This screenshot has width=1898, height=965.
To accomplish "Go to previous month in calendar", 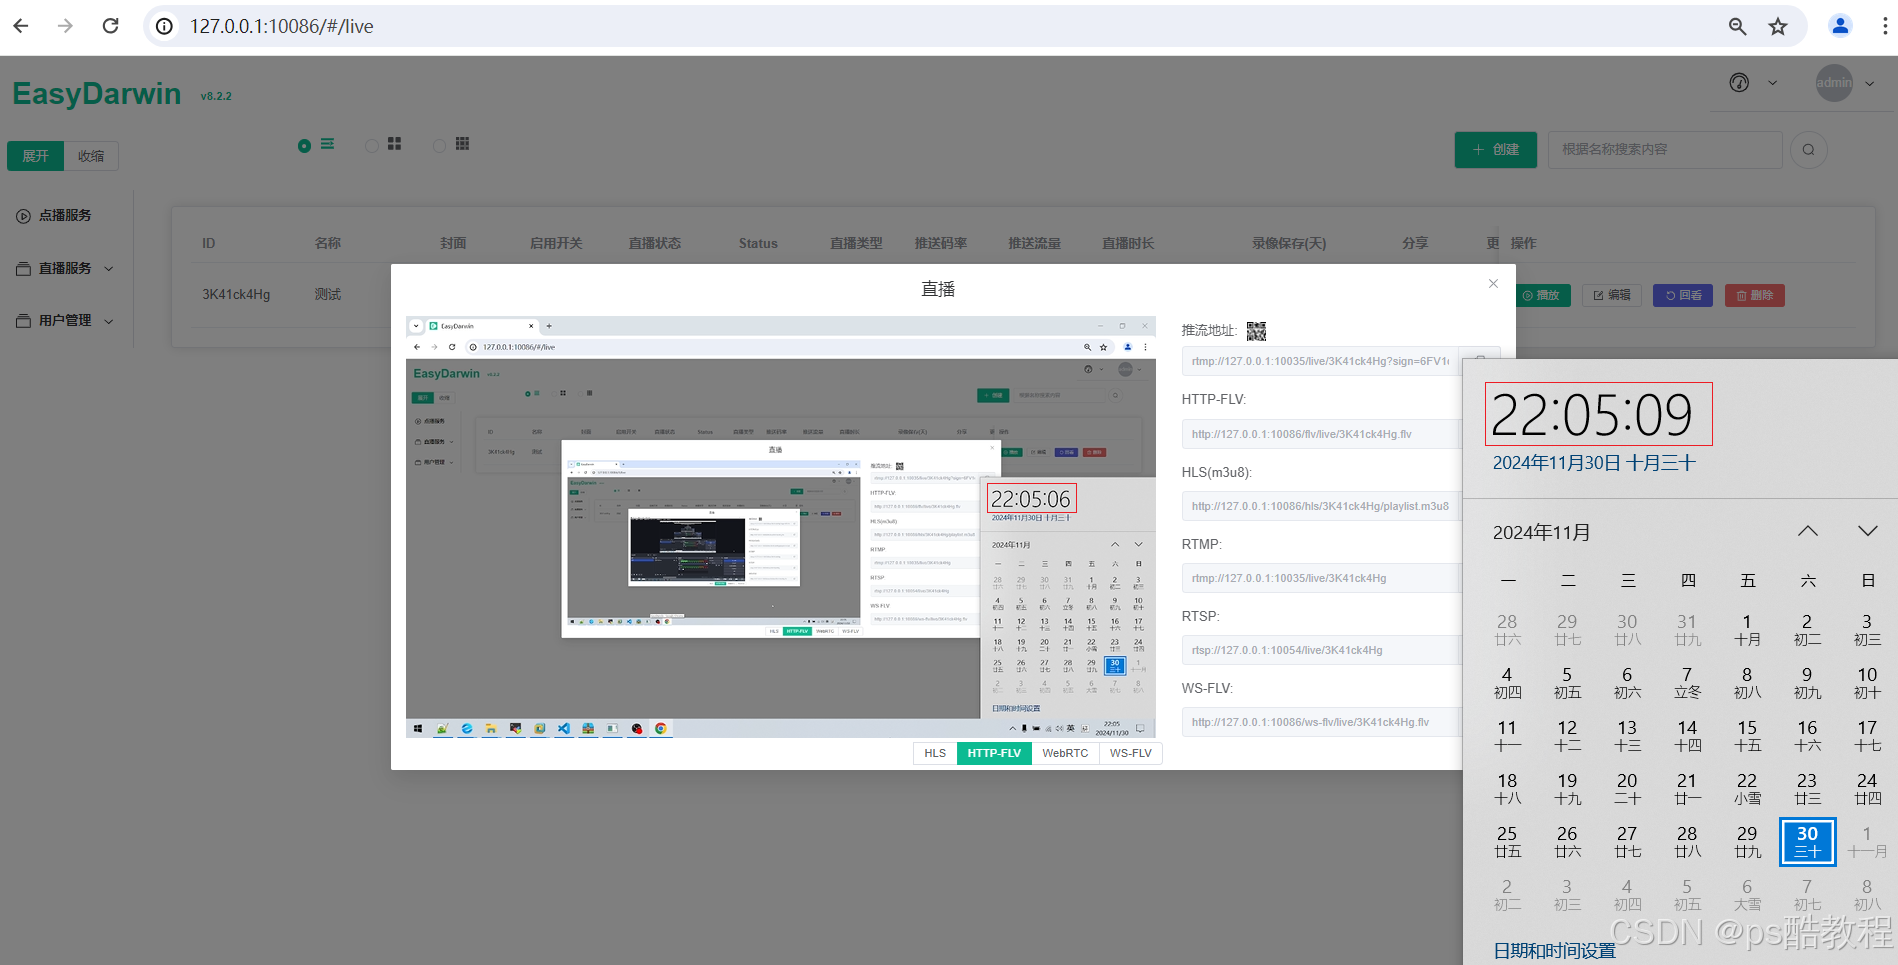I will pos(1808,531).
